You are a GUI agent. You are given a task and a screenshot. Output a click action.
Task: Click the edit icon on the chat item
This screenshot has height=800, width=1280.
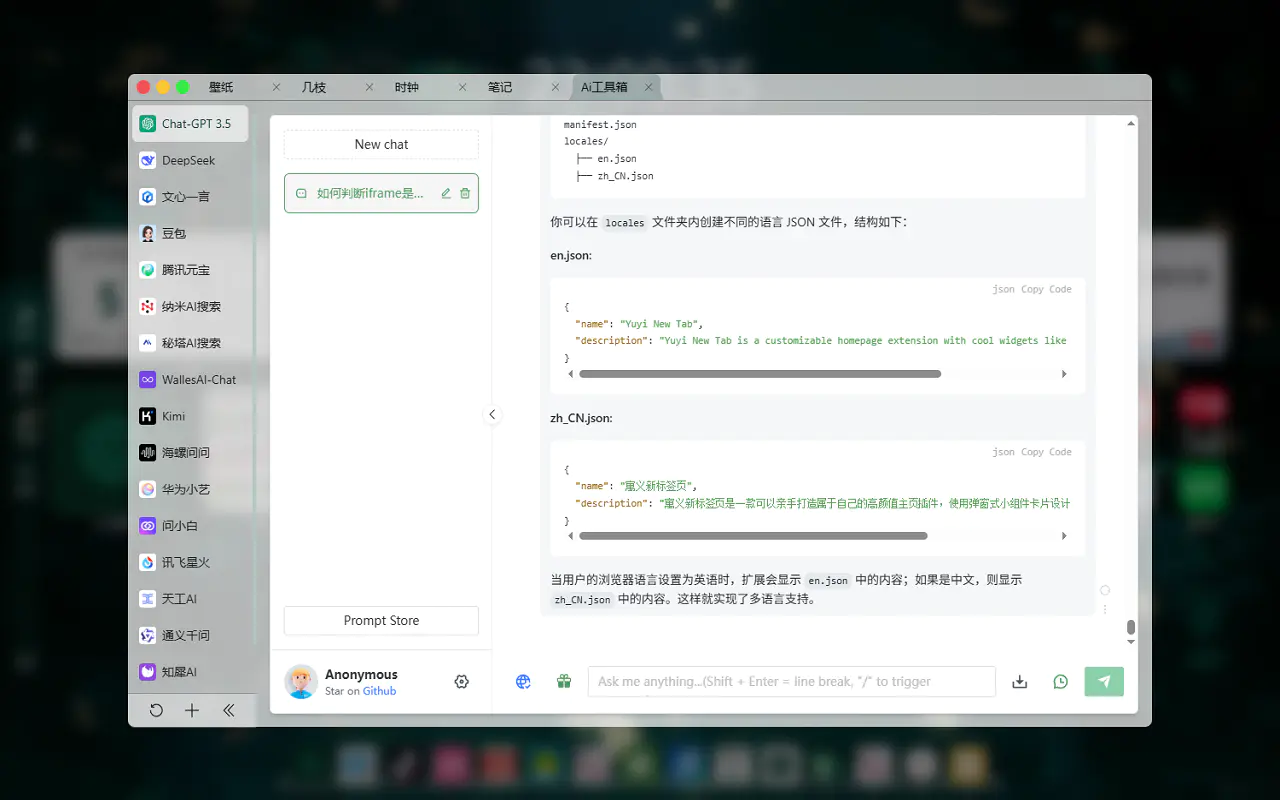coord(446,194)
